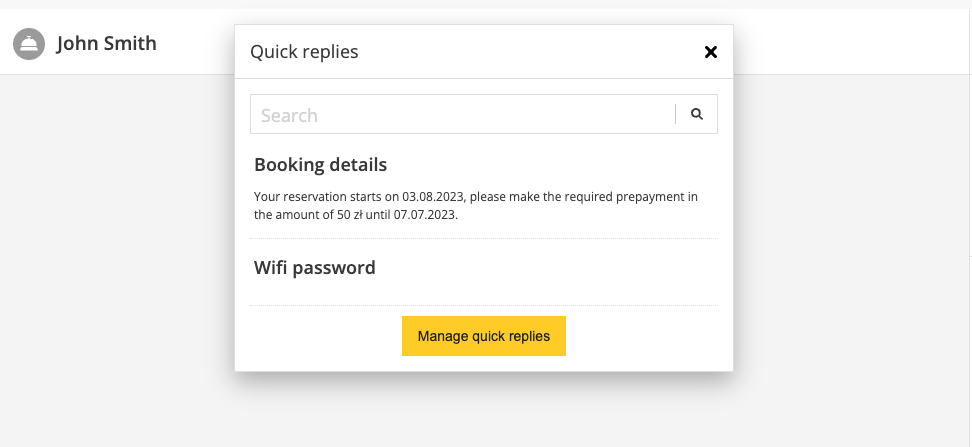Select the Booking details quick reply heading
The height and width of the screenshot is (447, 972).
tap(320, 164)
